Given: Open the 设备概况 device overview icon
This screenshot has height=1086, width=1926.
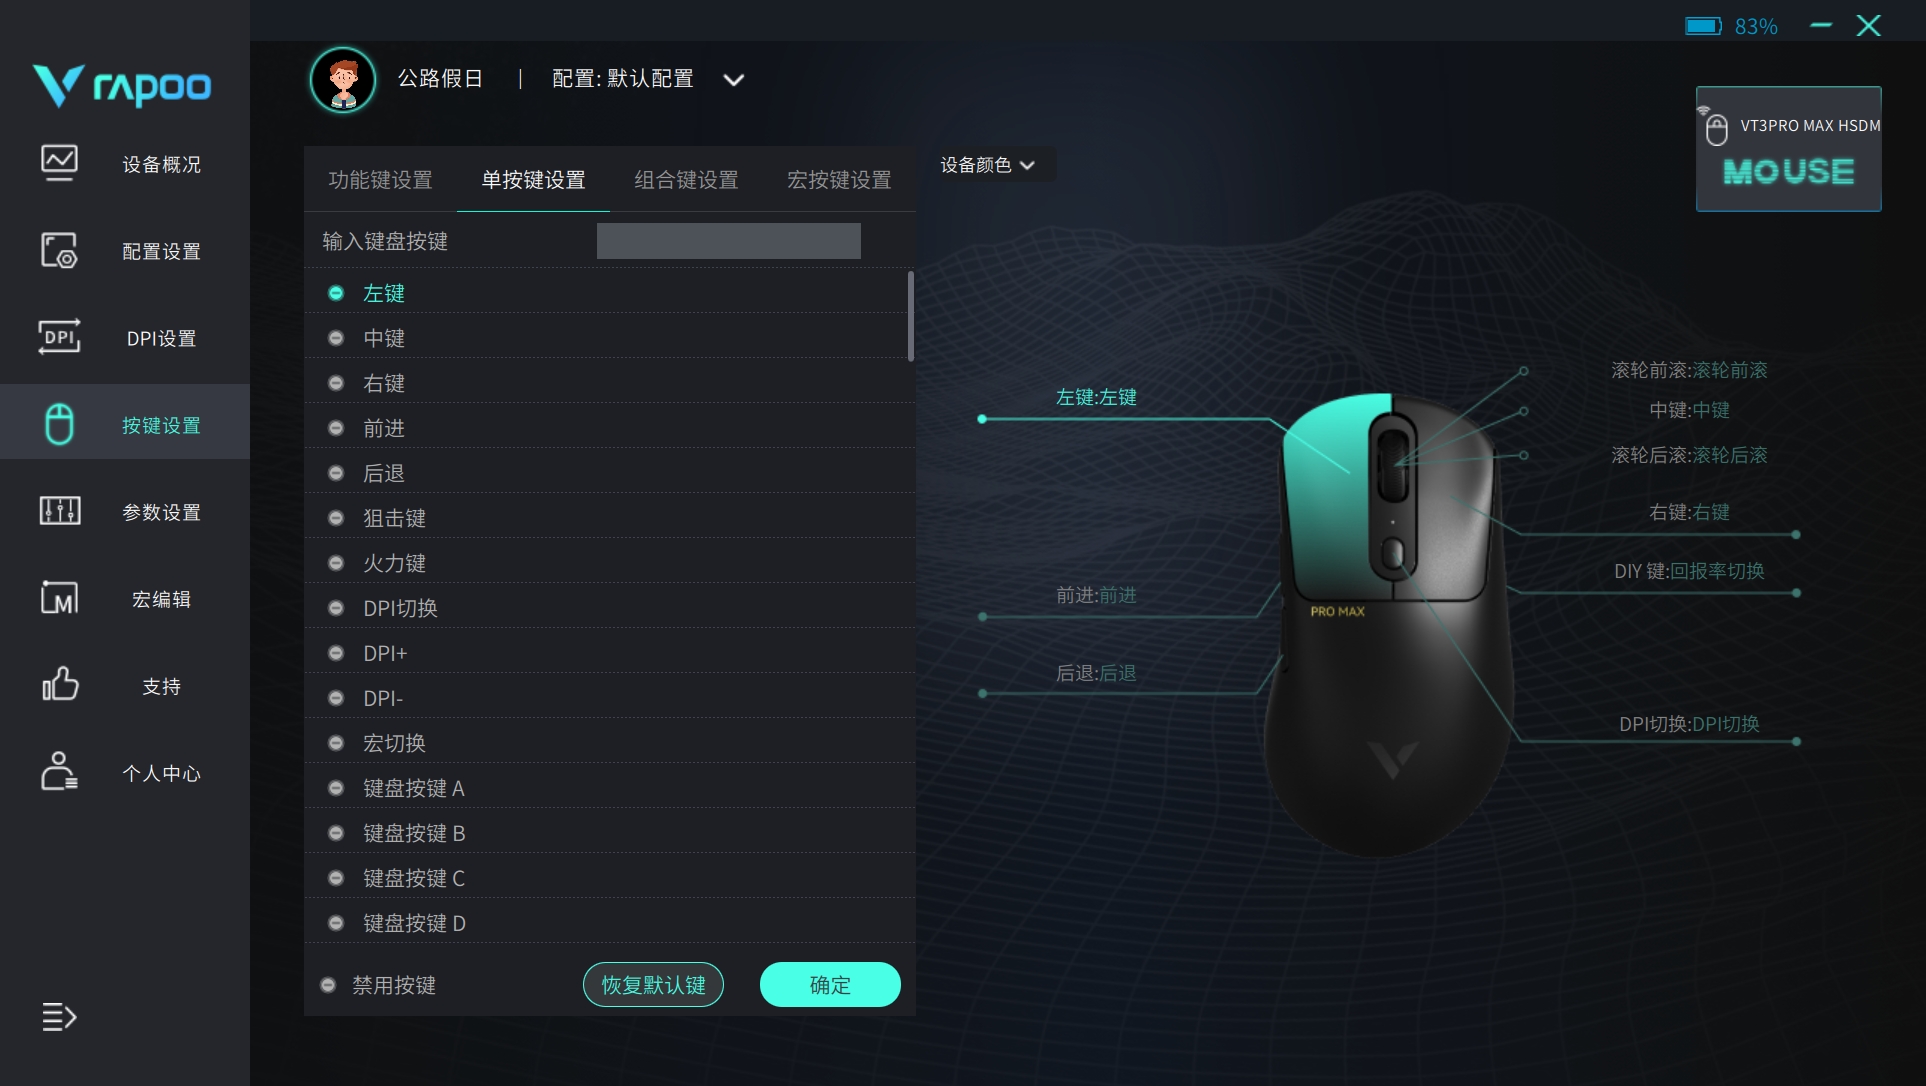Looking at the screenshot, I should (59, 163).
